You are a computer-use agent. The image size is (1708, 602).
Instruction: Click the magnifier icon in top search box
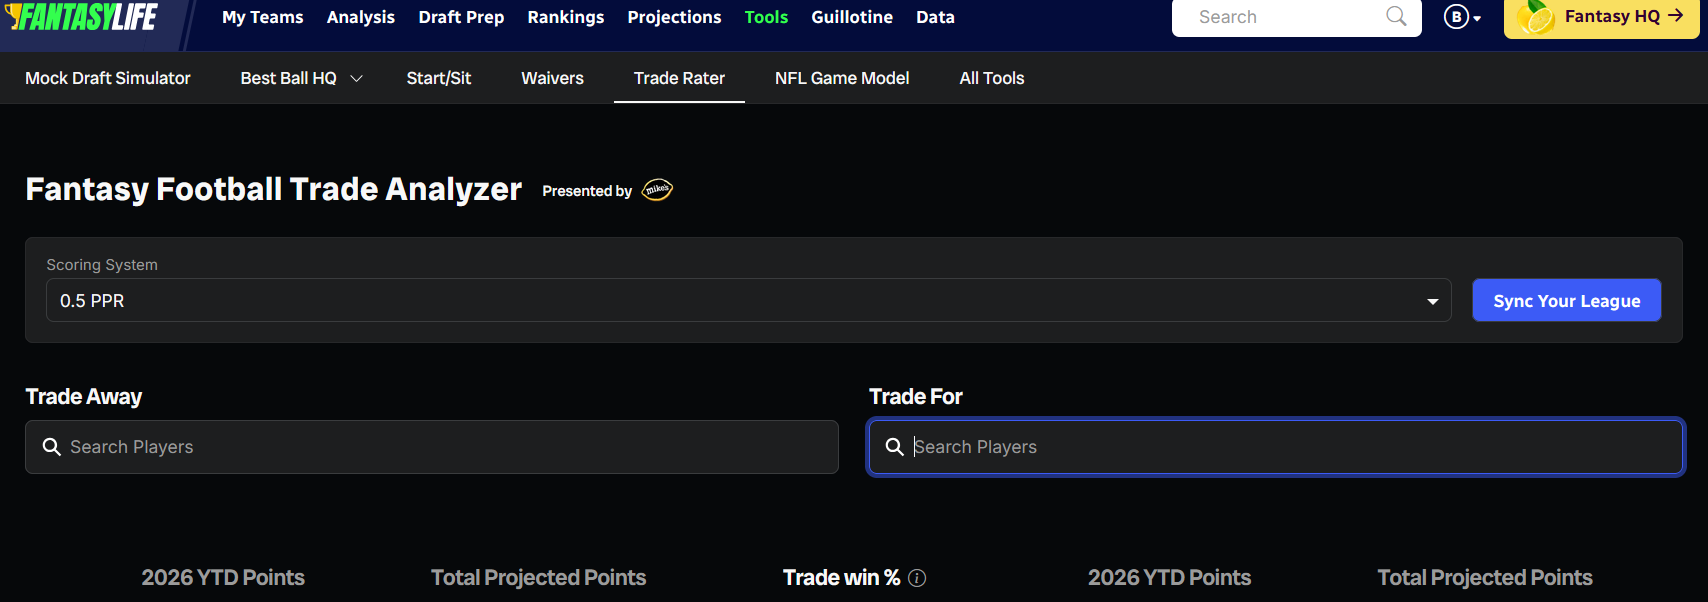click(x=1396, y=16)
